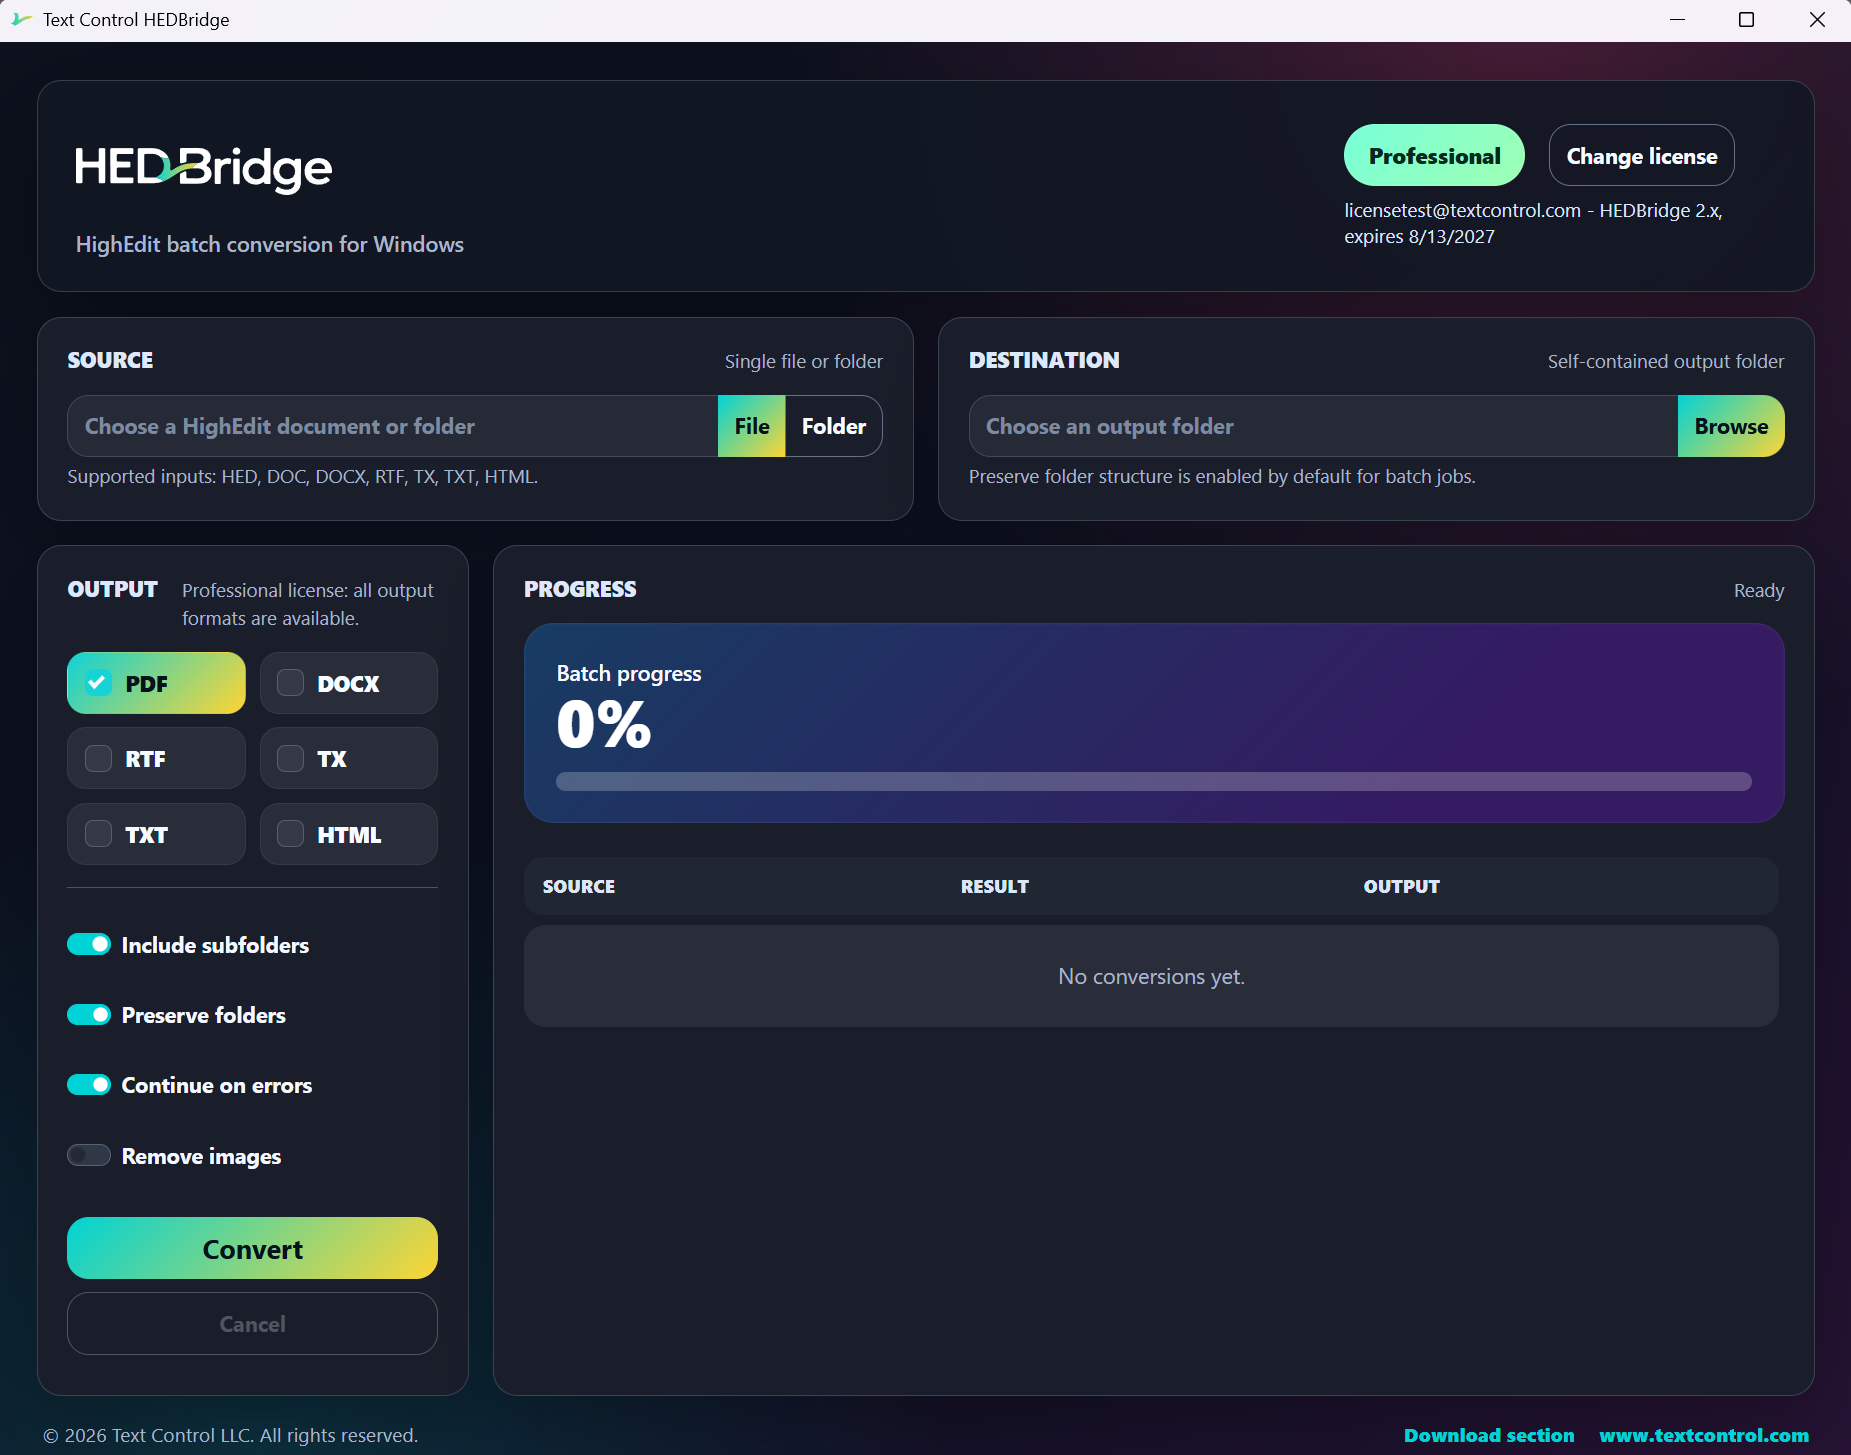Maximize the HEDBridge window
The height and width of the screenshot is (1455, 1851).
[x=1746, y=20]
